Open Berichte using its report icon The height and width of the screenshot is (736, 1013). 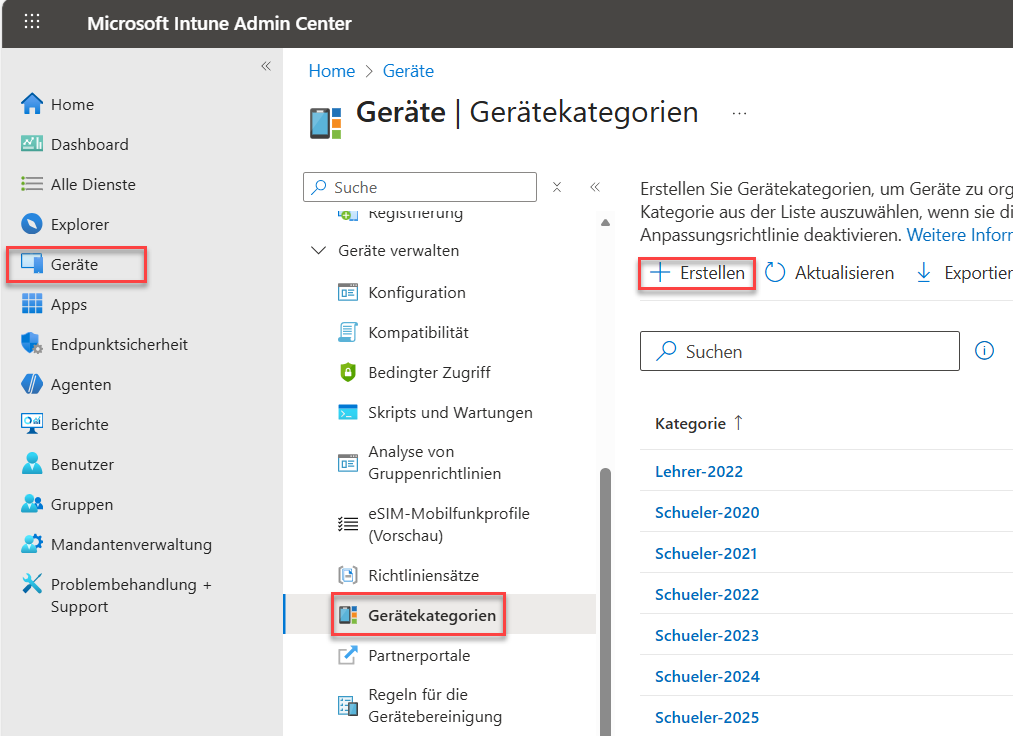(32, 424)
